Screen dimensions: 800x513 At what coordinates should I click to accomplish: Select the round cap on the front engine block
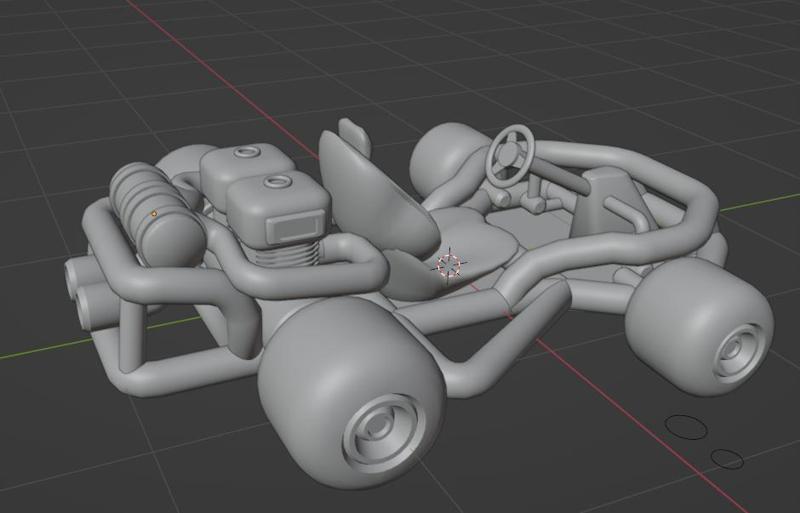pyautogui.click(x=278, y=181)
